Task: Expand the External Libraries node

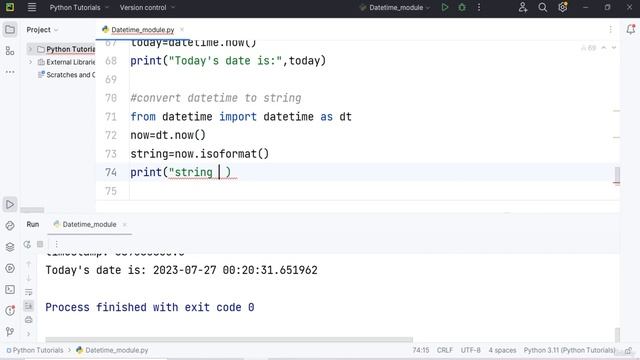Action: click(x=30, y=62)
